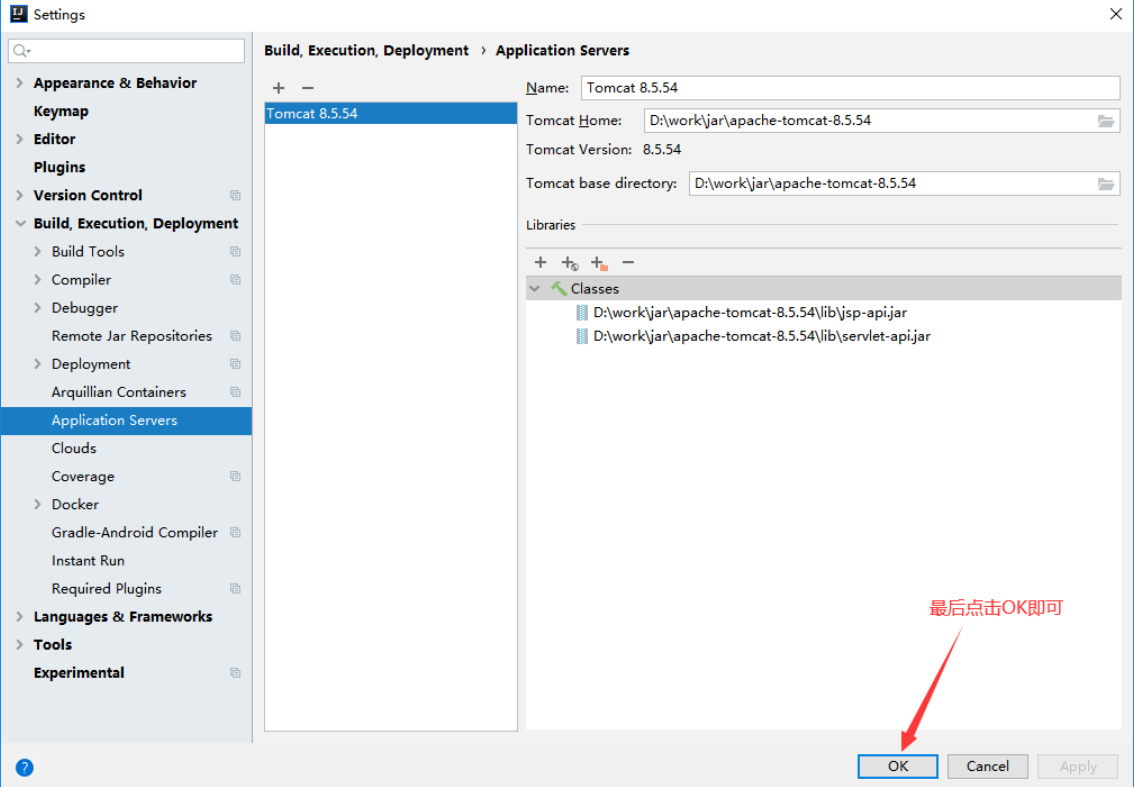Click the Tomcat base directory field
Viewport: 1134px width, 787px height.
892,184
